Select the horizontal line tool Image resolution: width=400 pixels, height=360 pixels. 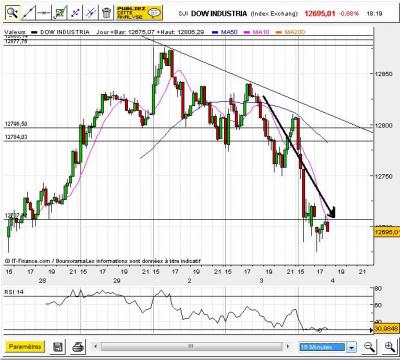[x=44, y=13]
